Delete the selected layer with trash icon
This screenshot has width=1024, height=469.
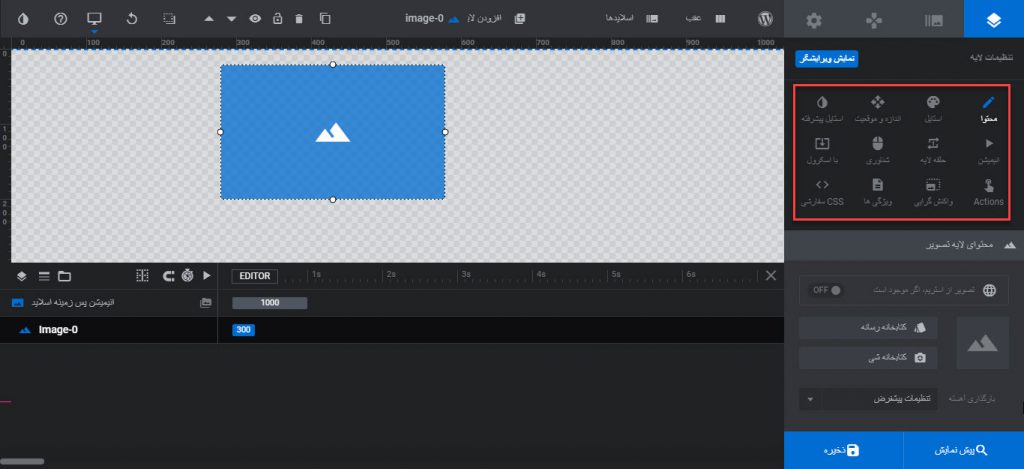(x=299, y=19)
